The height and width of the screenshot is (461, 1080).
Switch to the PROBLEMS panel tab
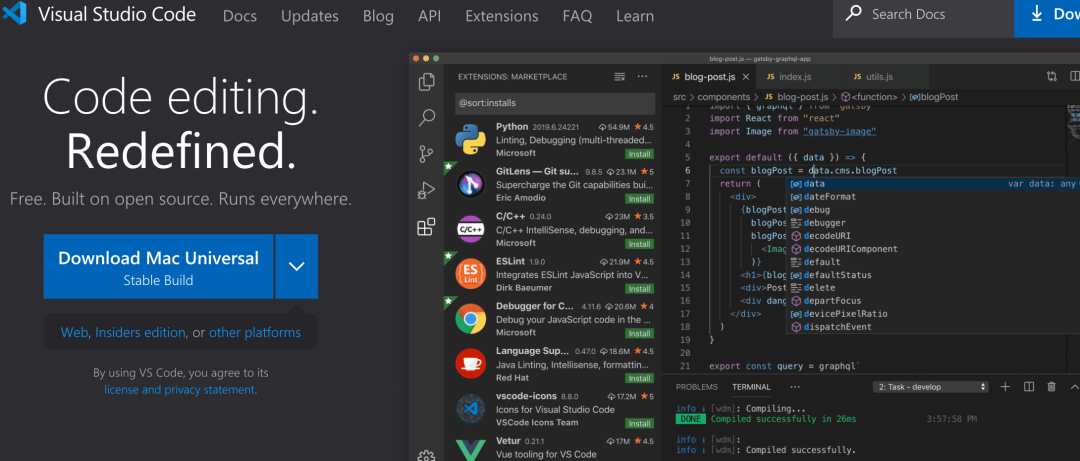(696, 387)
